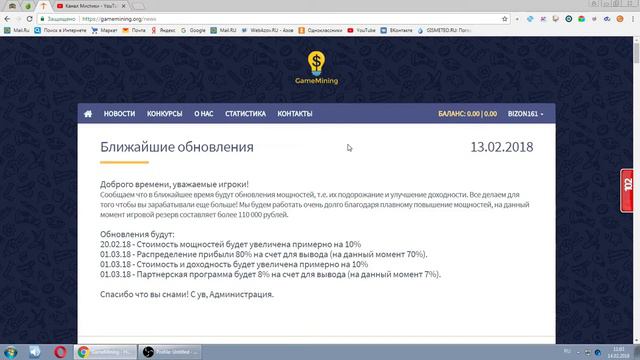Open the Google bookmark
Viewport: 640px width, 360px height.
tap(193, 30)
